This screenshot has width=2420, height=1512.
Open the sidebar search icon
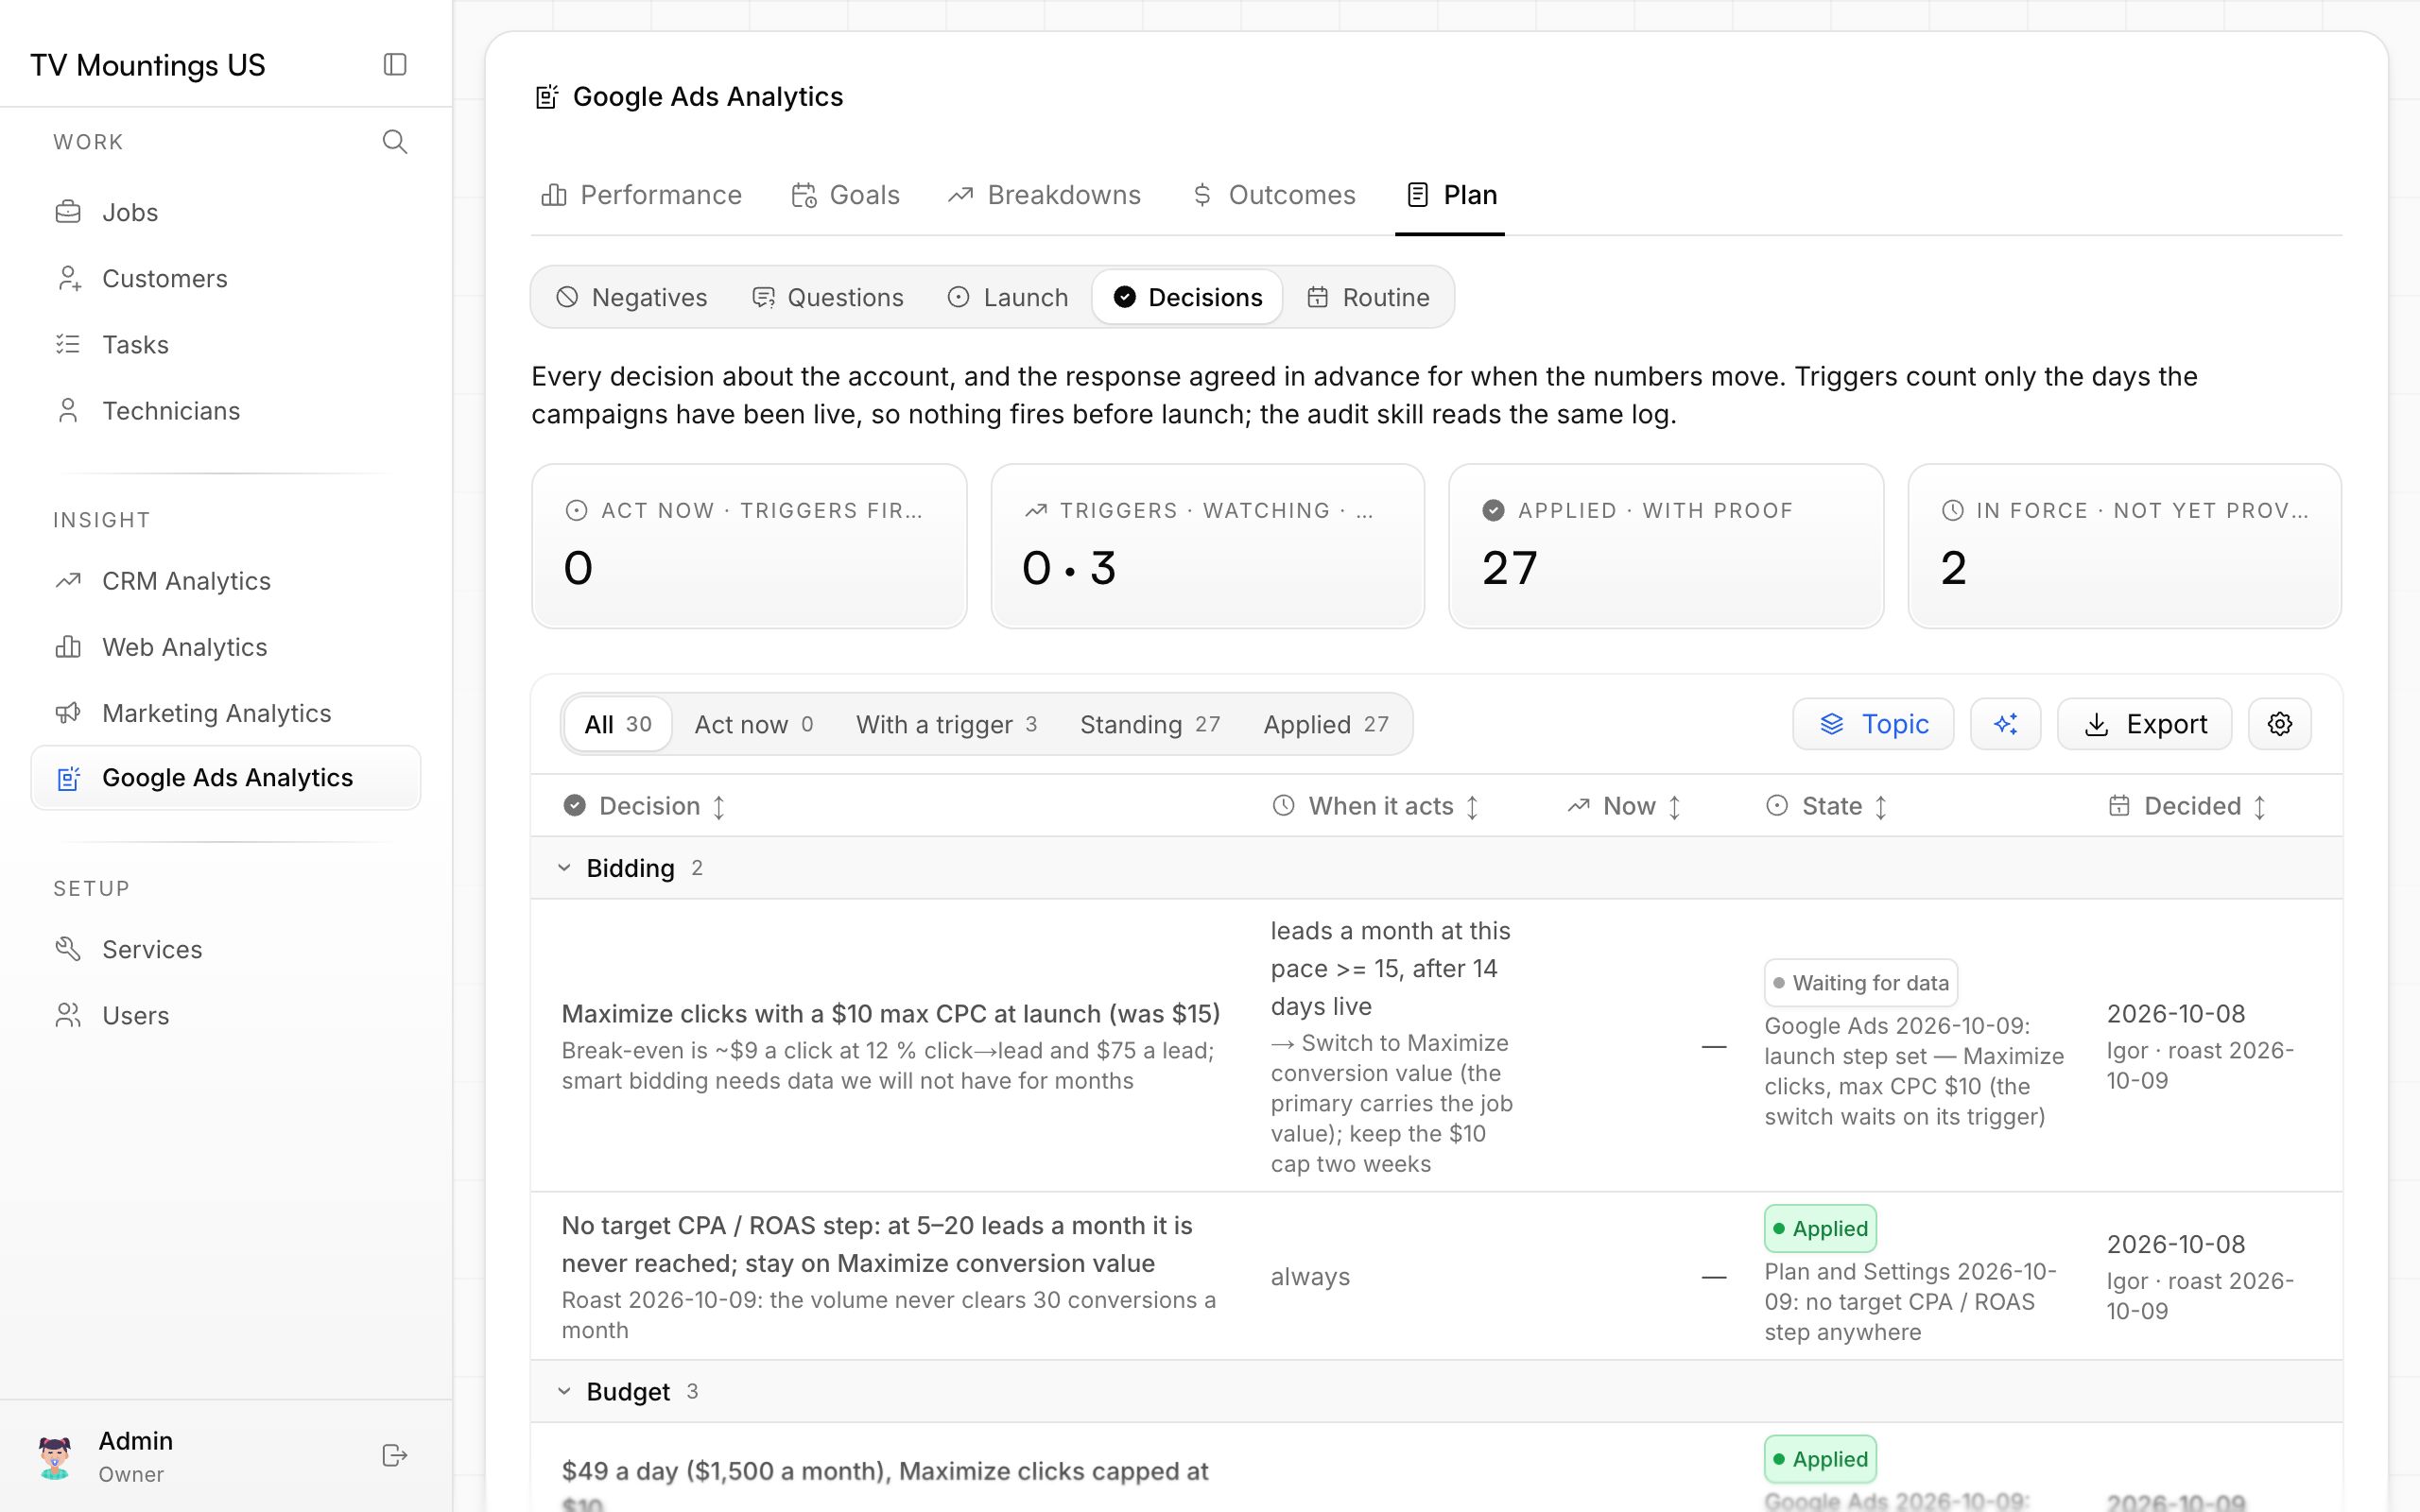click(x=395, y=142)
